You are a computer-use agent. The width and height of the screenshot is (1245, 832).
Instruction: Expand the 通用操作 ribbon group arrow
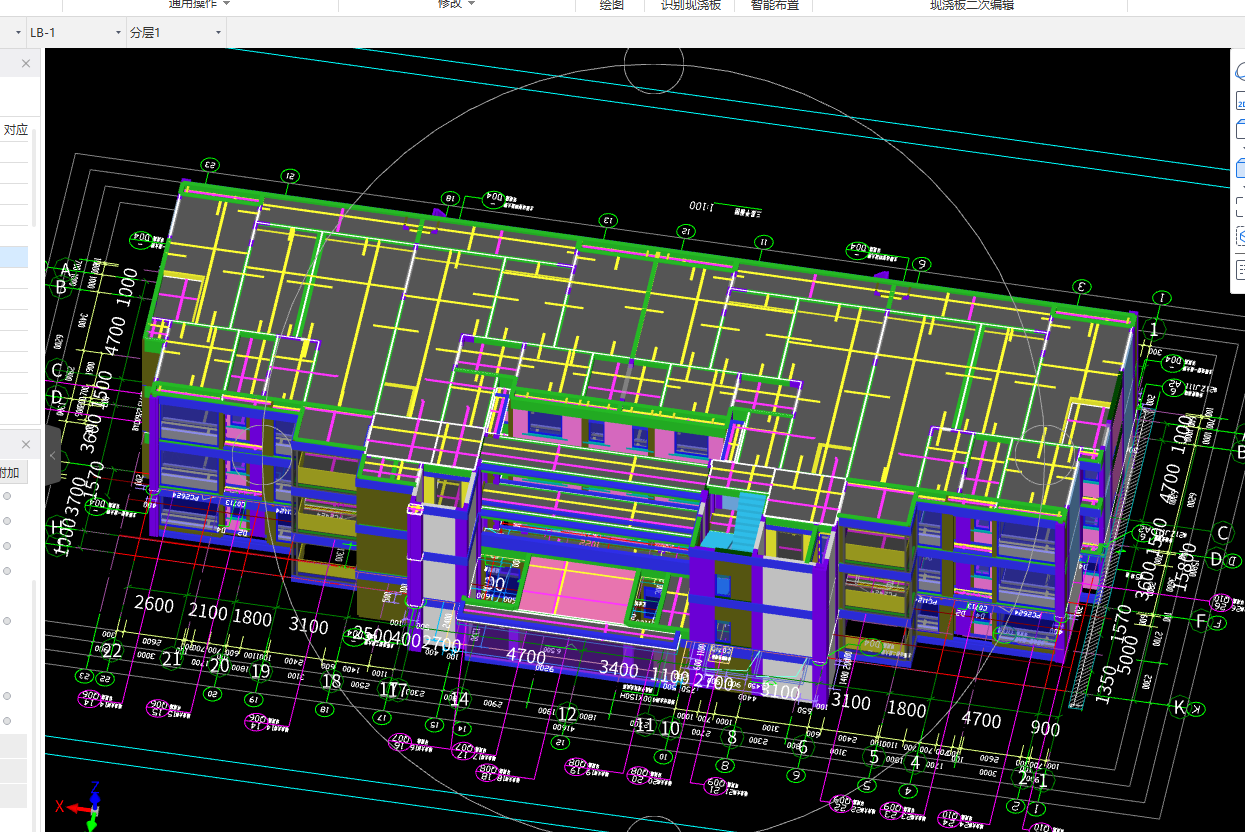pos(227,4)
